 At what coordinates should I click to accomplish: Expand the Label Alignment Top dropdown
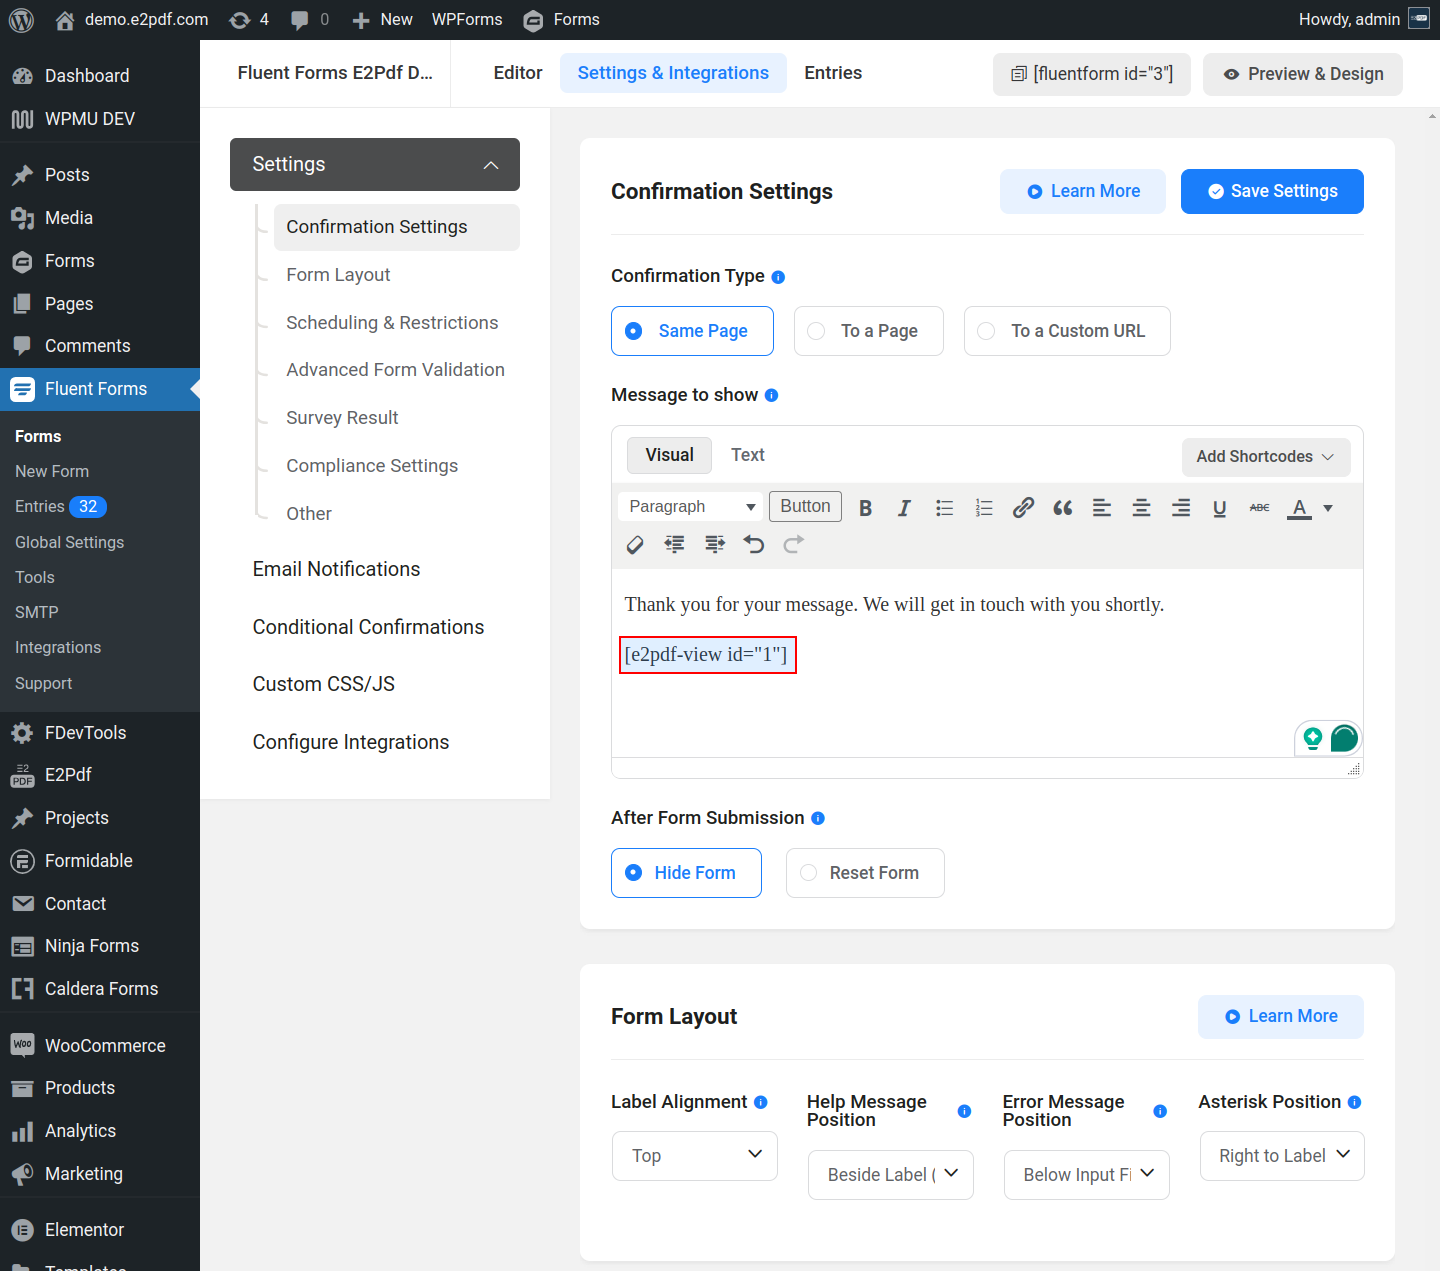[694, 1156]
